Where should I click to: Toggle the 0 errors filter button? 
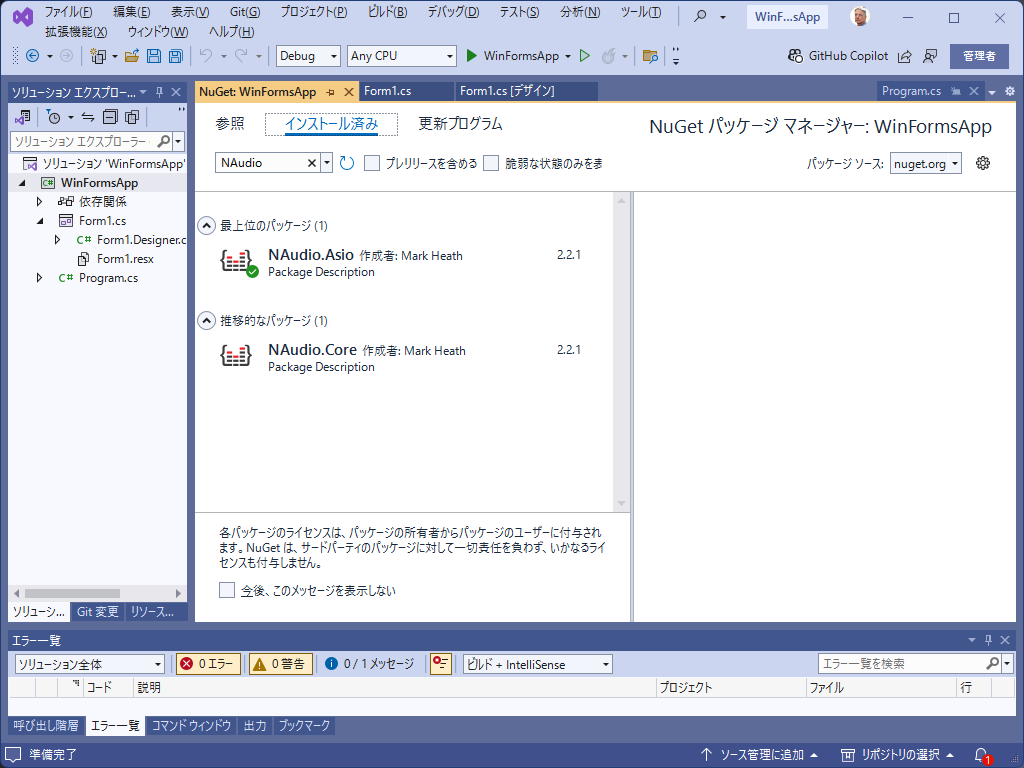click(208, 664)
